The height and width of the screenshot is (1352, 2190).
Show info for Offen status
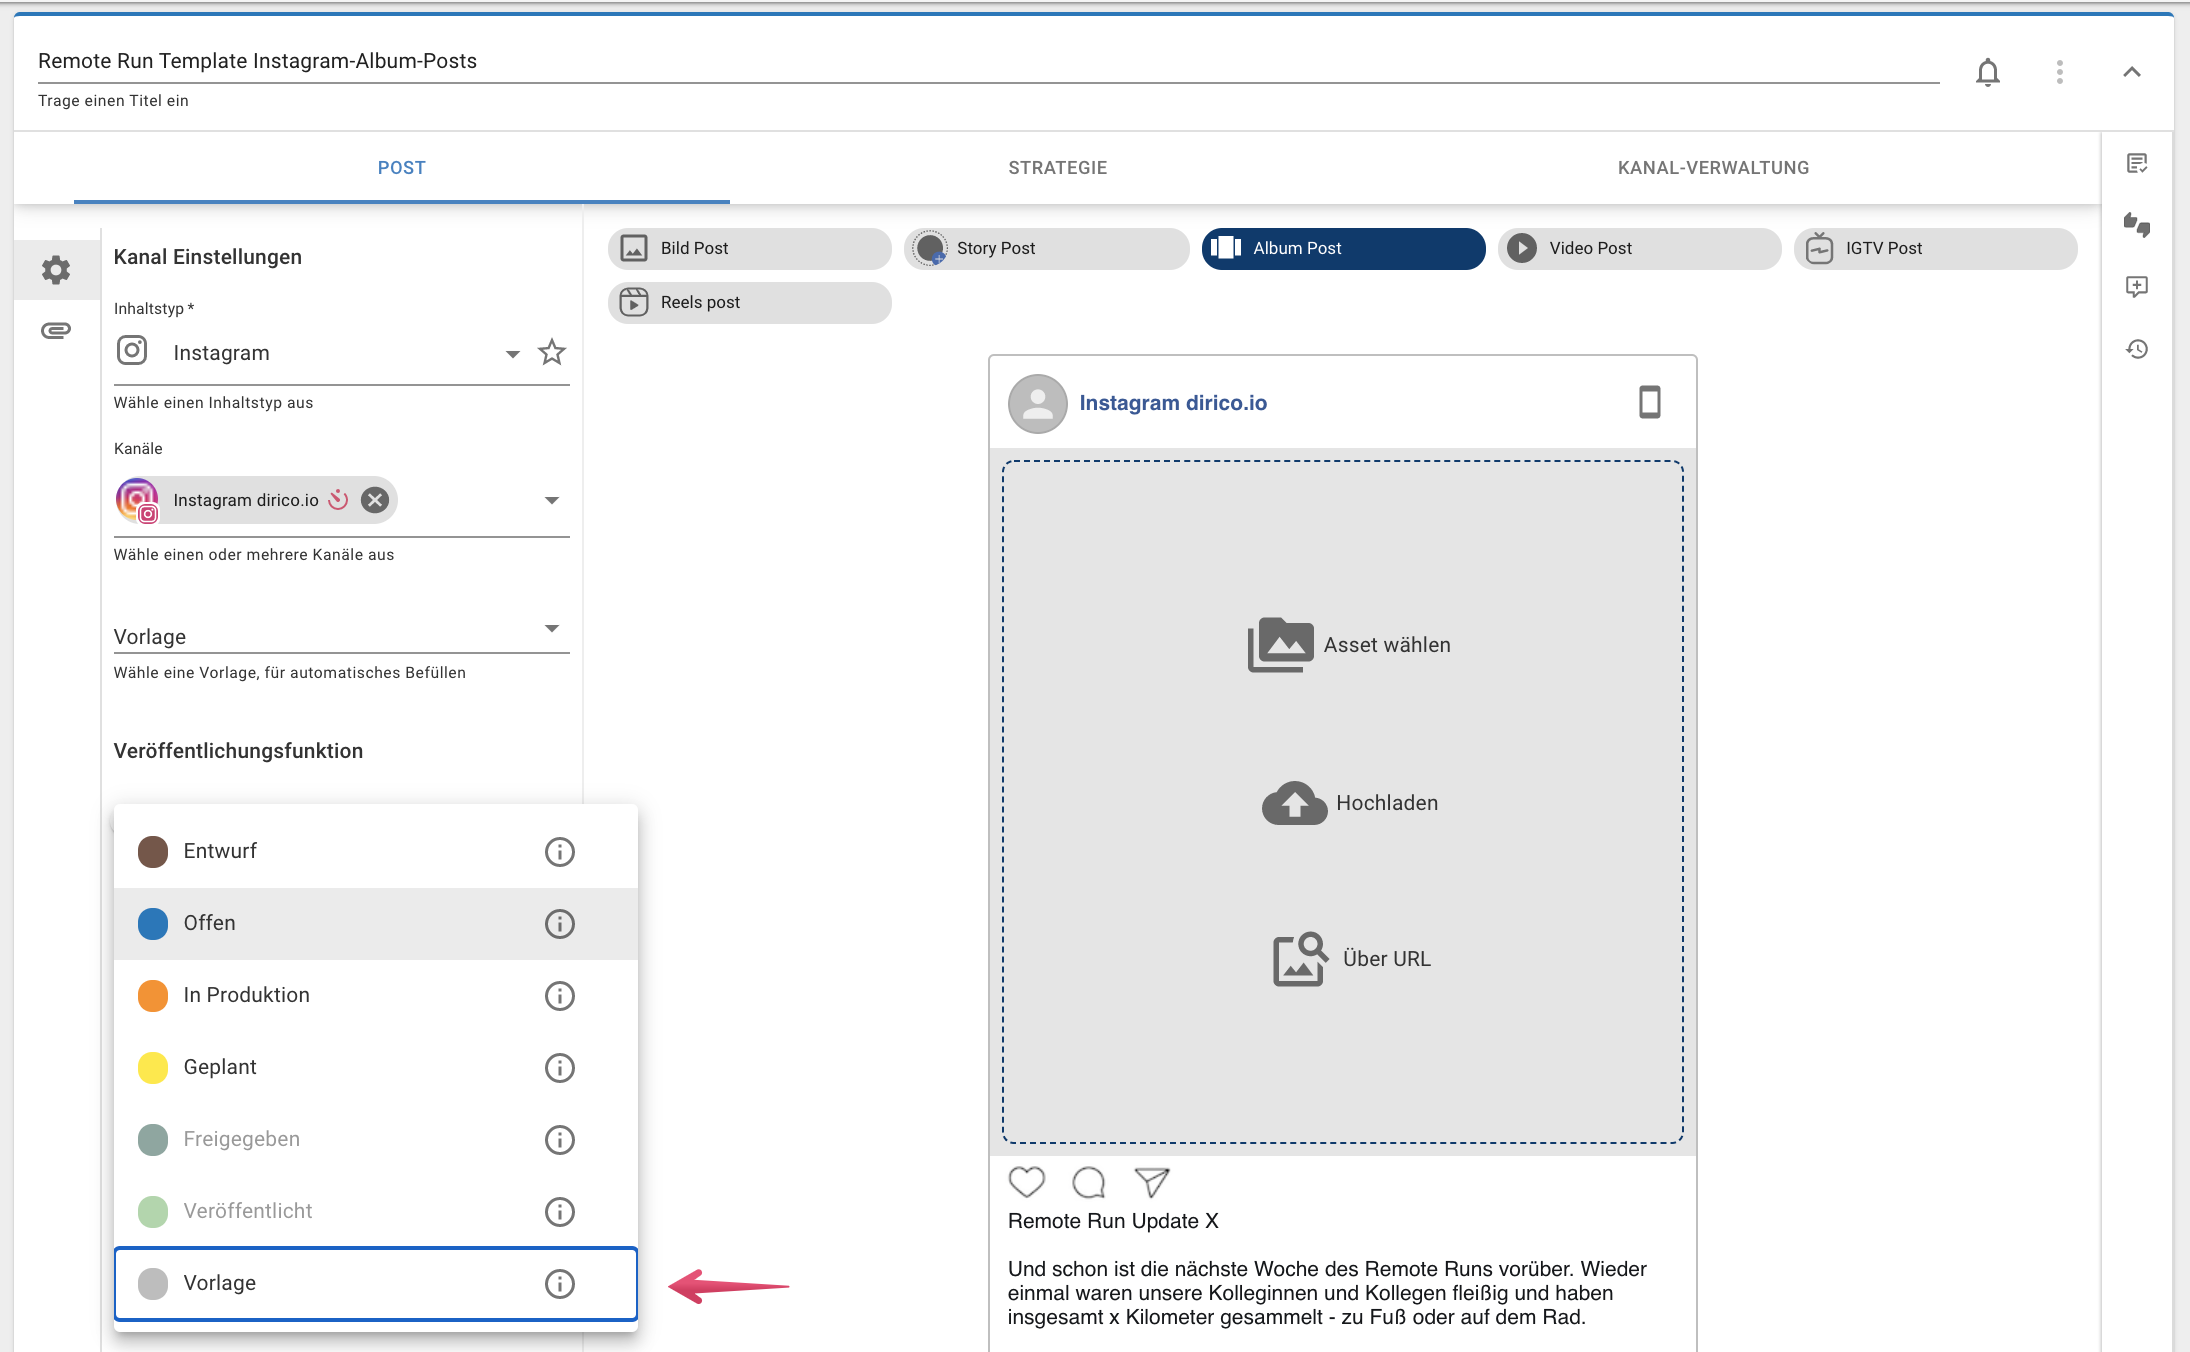560,924
